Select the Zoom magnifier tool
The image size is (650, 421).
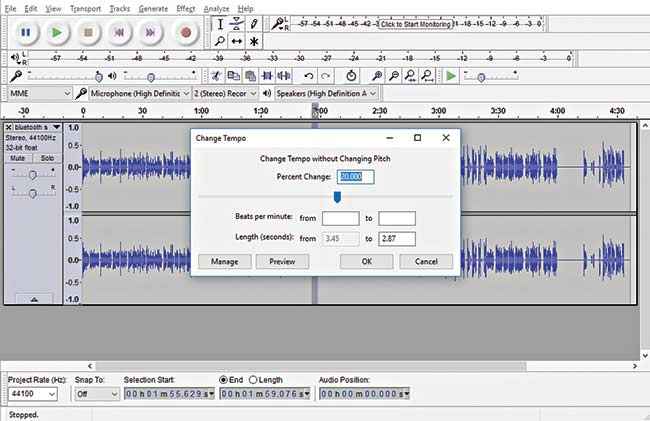tap(221, 41)
